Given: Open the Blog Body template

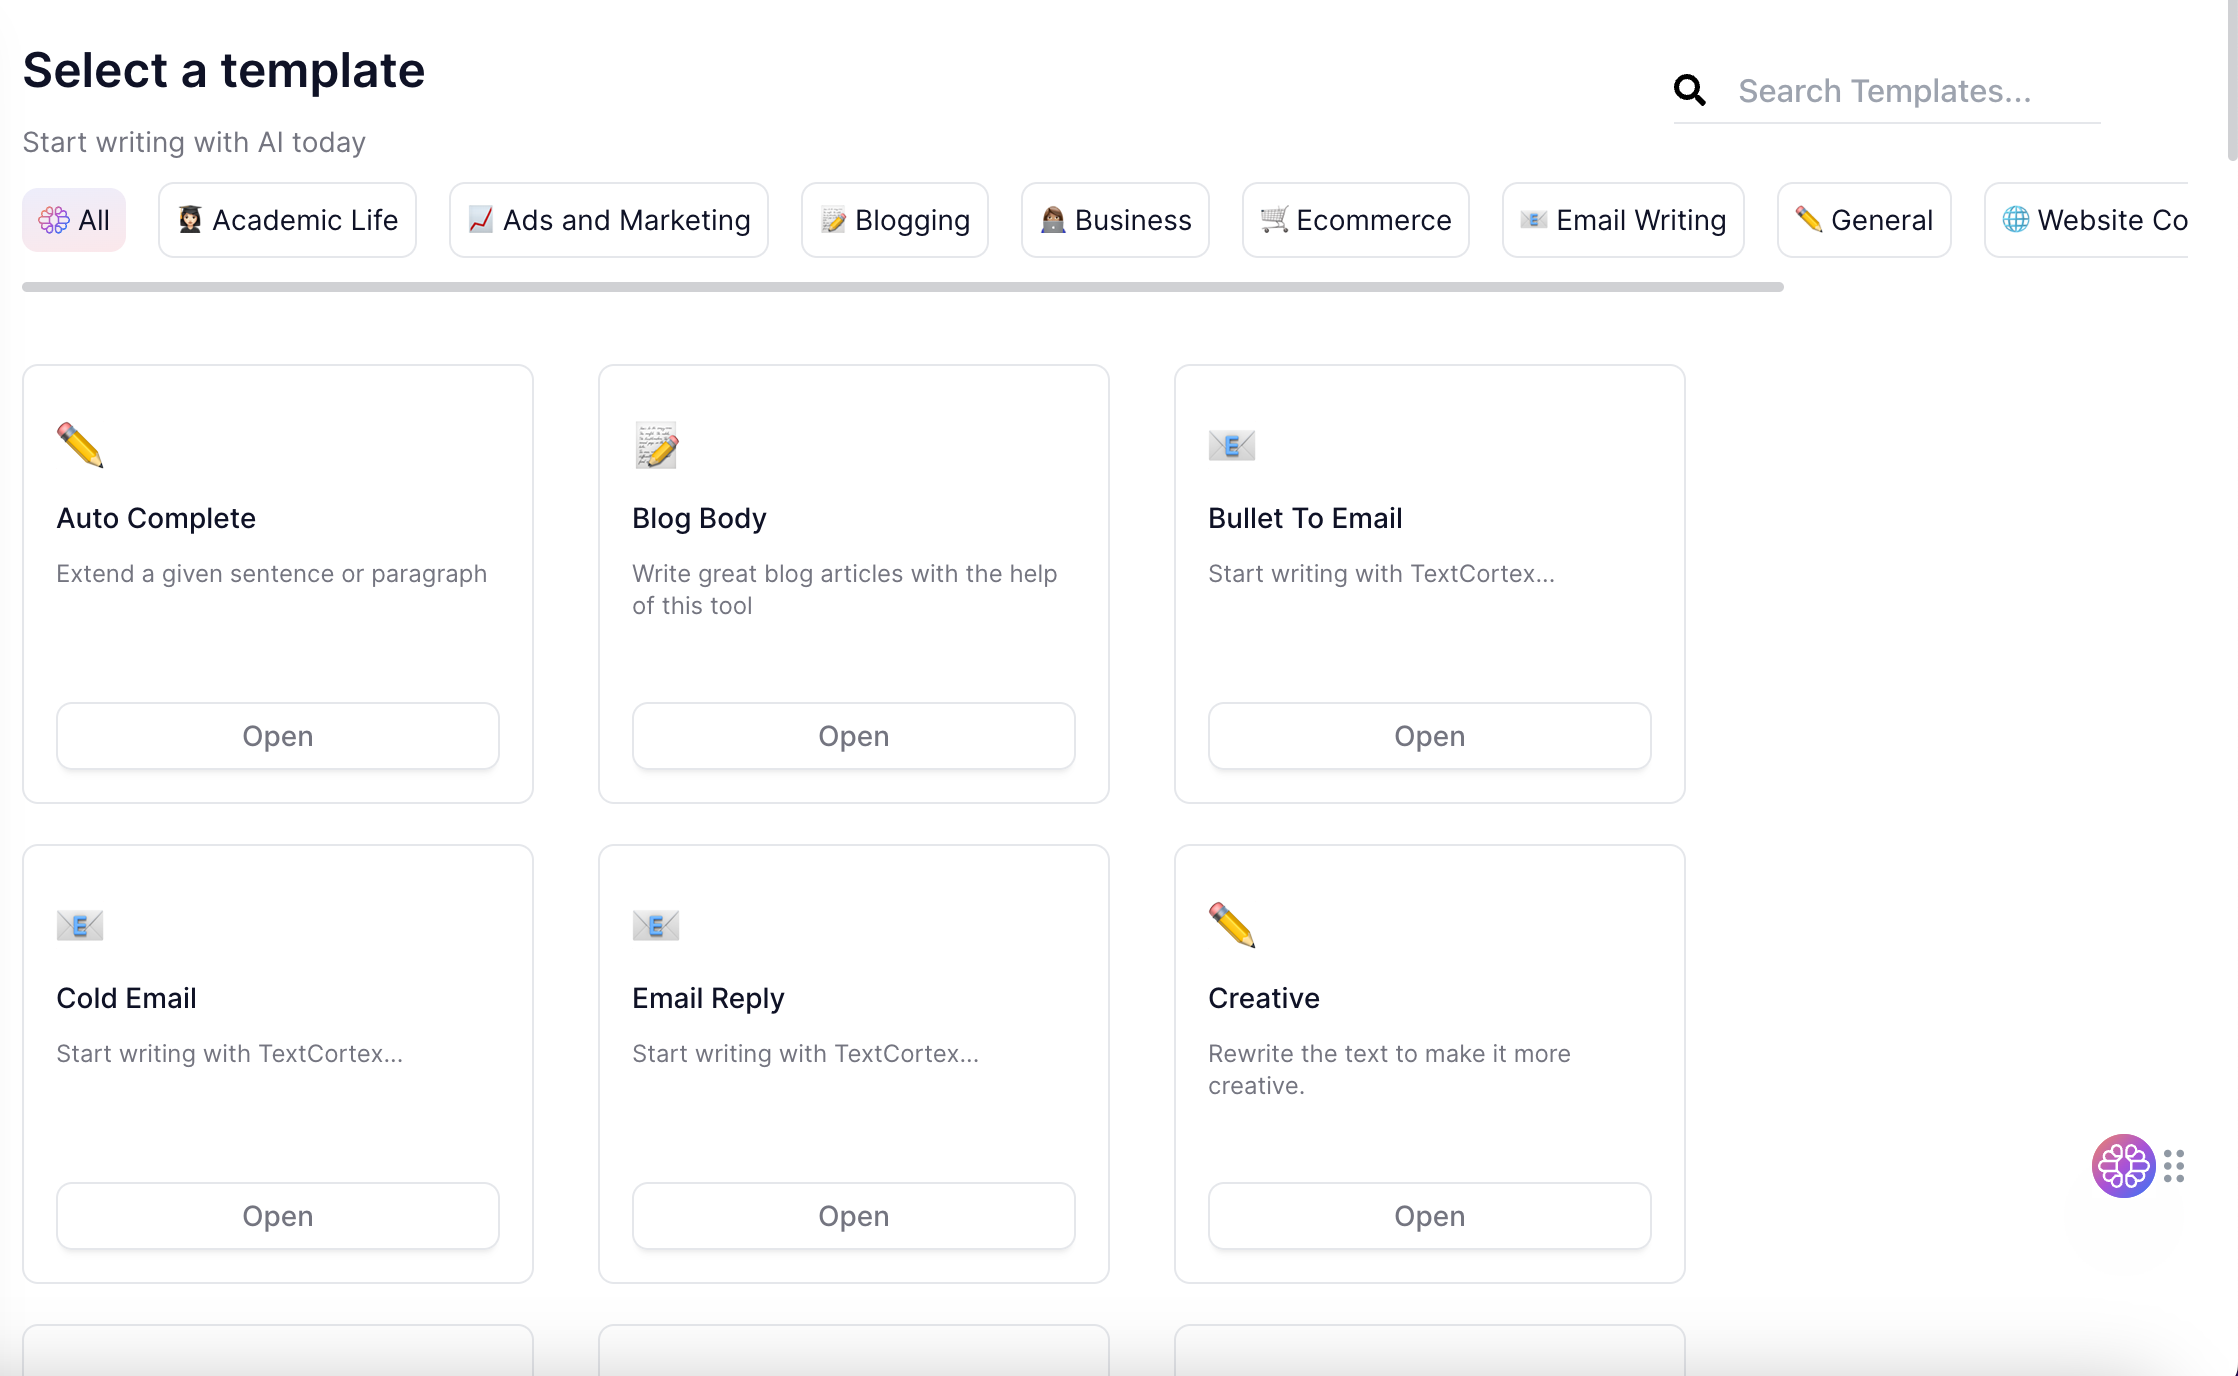Looking at the screenshot, I should pyautogui.click(x=854, y=736).
